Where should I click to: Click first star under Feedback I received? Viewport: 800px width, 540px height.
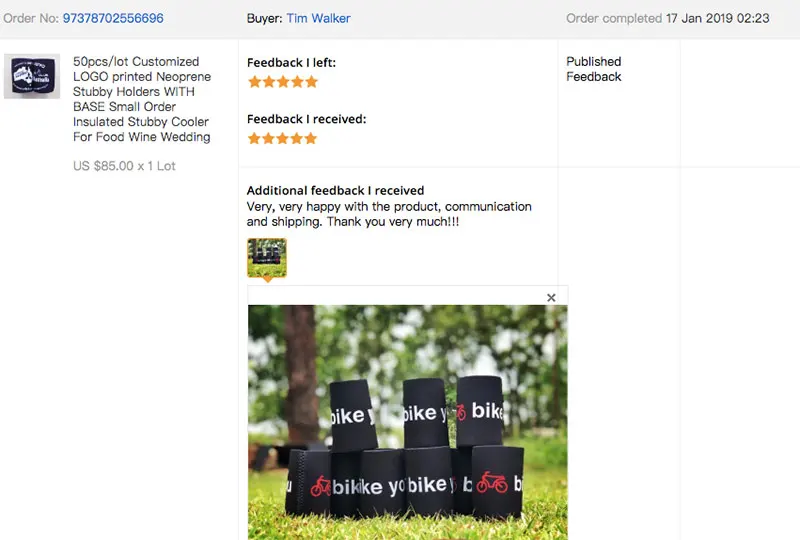(x=254, y=138)
